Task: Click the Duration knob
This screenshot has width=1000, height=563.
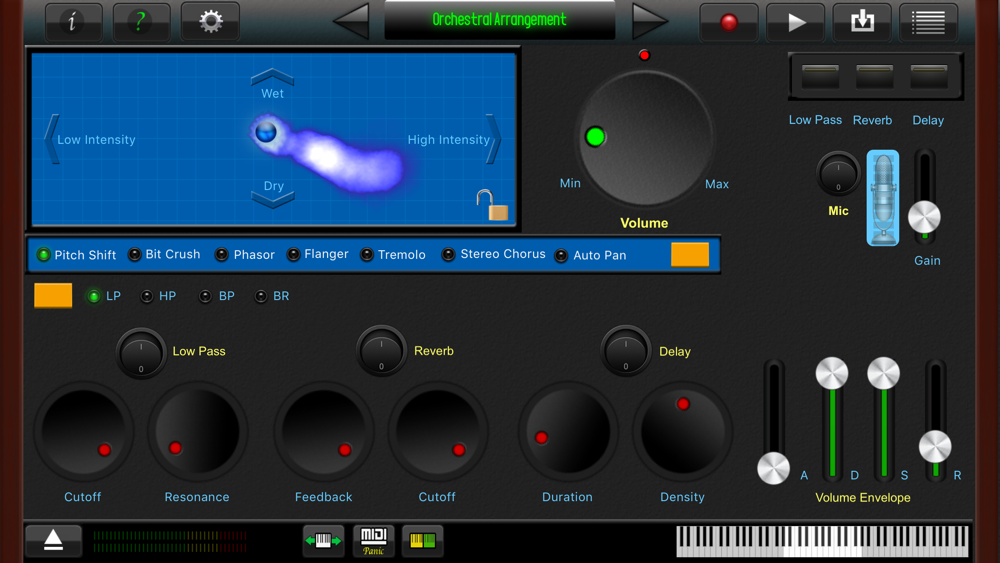Action: [x=568, y=432]
